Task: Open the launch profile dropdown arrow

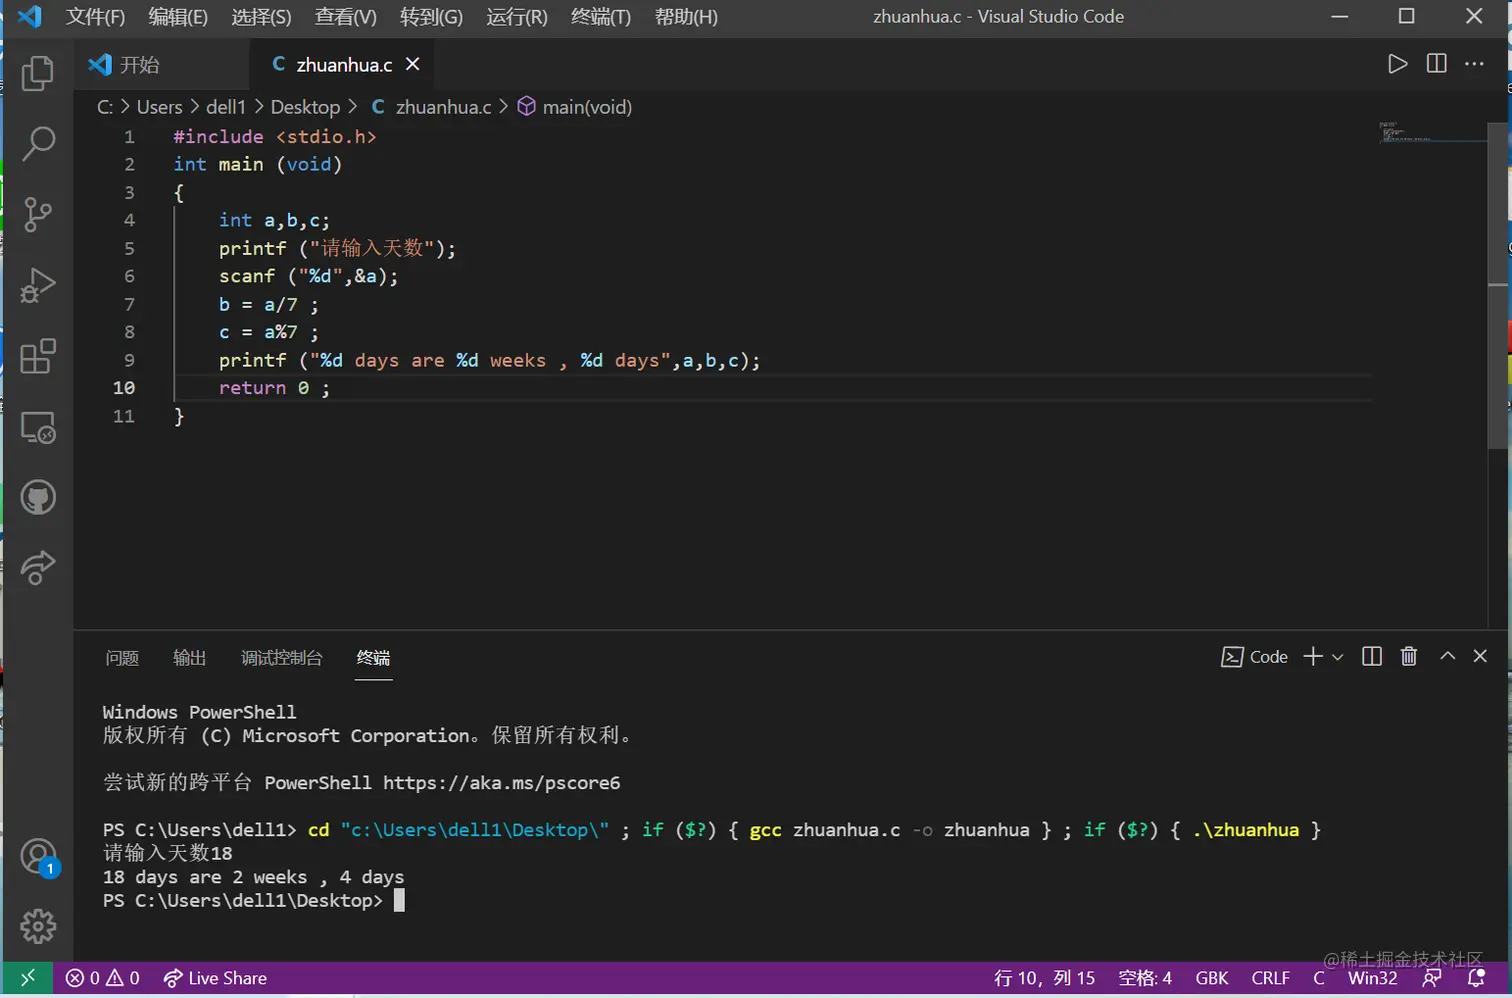Action: click(x=1337, y=657)
